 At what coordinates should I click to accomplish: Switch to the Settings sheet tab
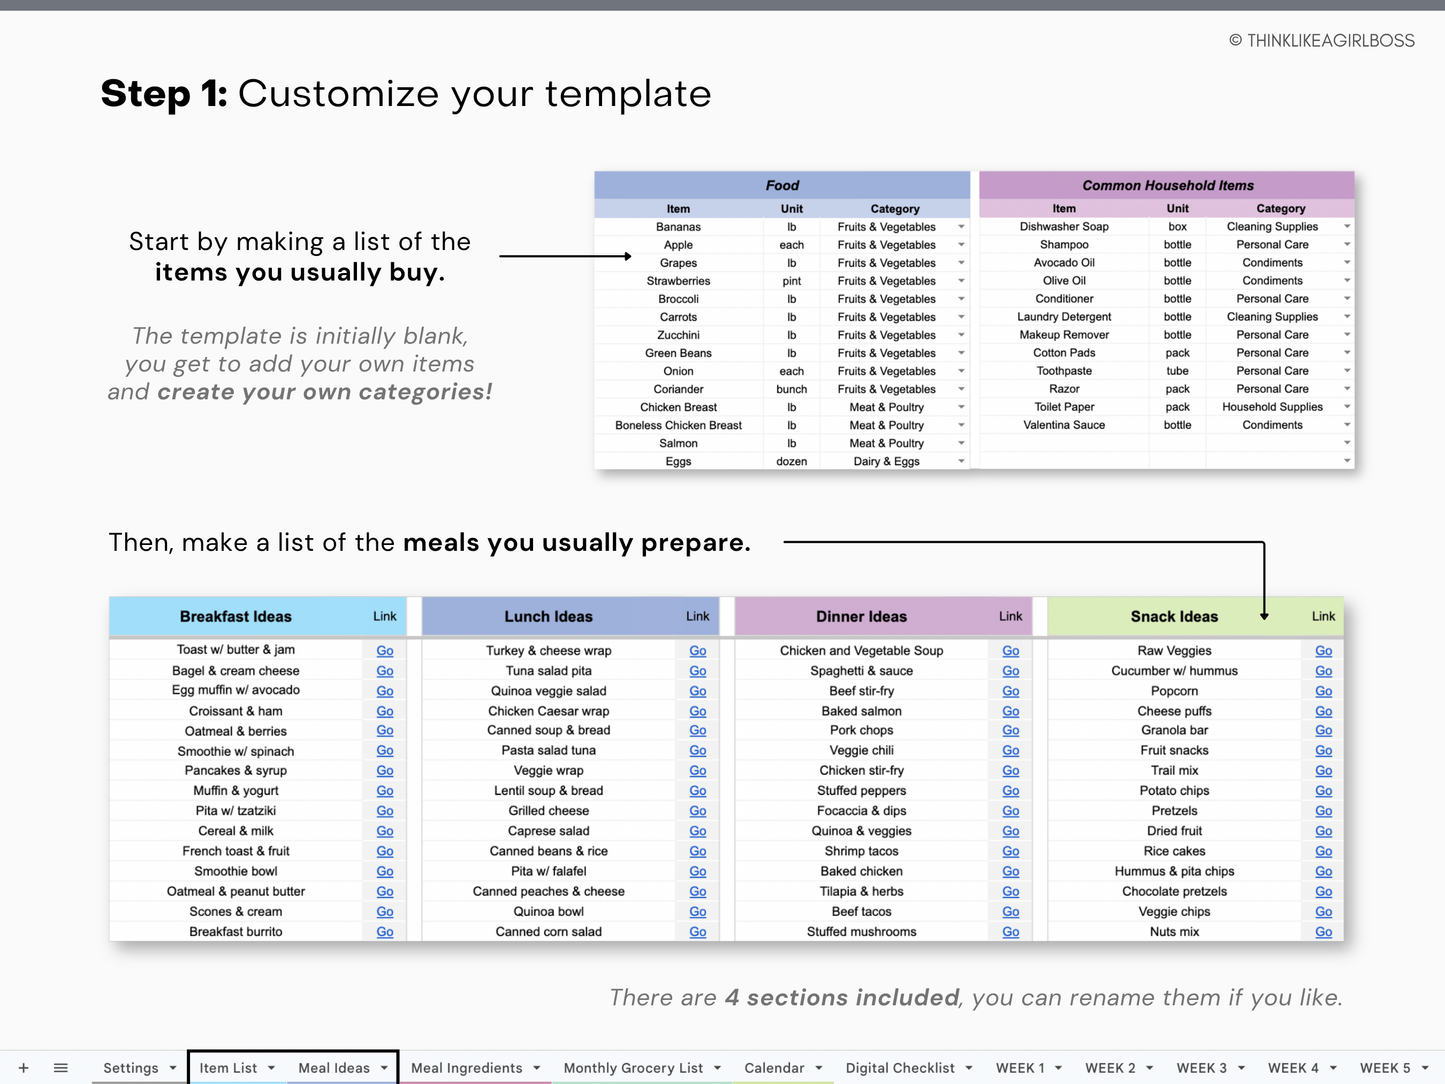tap(131, 1068)
